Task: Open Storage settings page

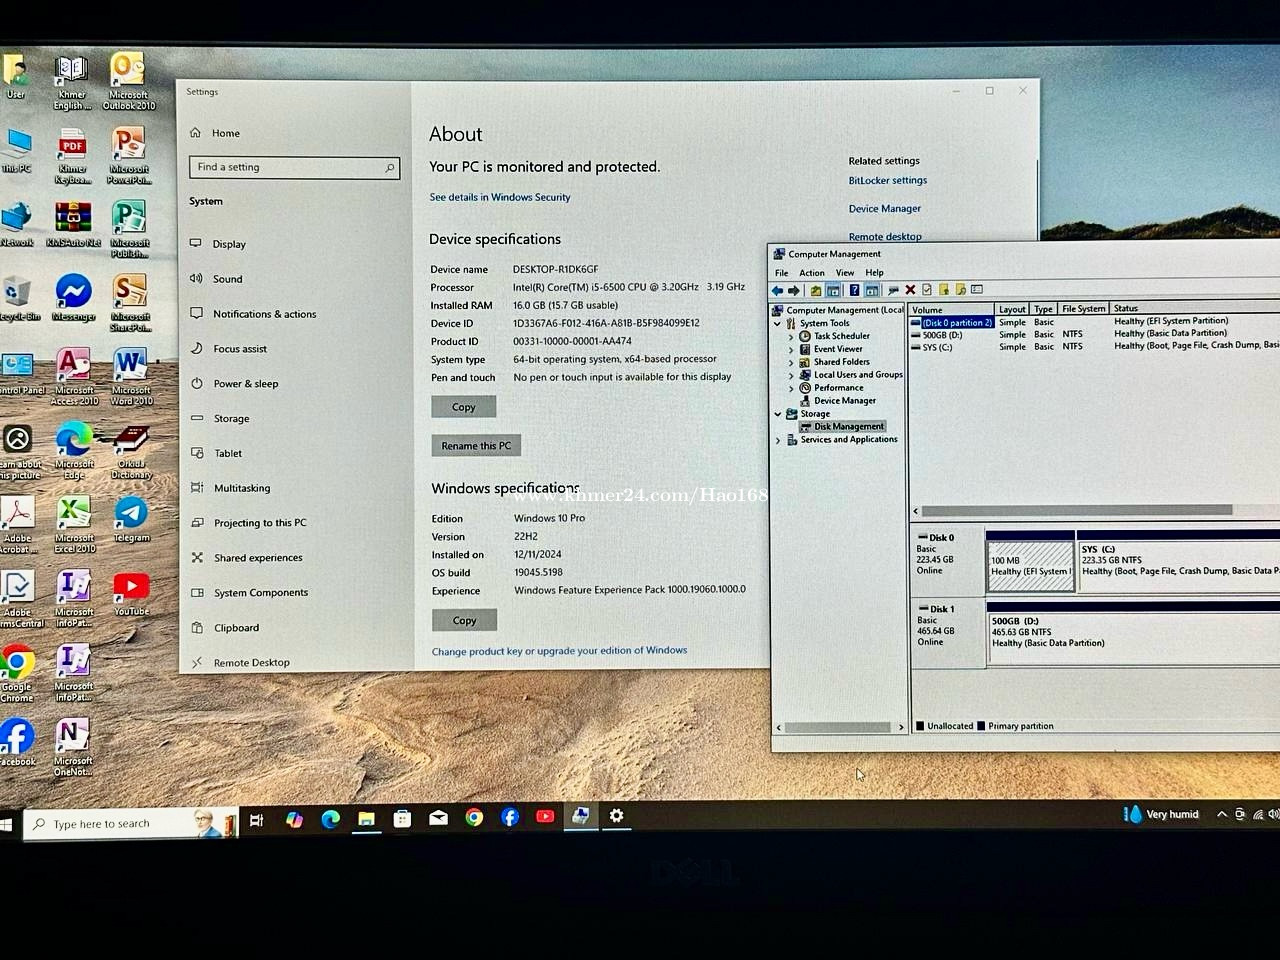Action: point(231,419)
